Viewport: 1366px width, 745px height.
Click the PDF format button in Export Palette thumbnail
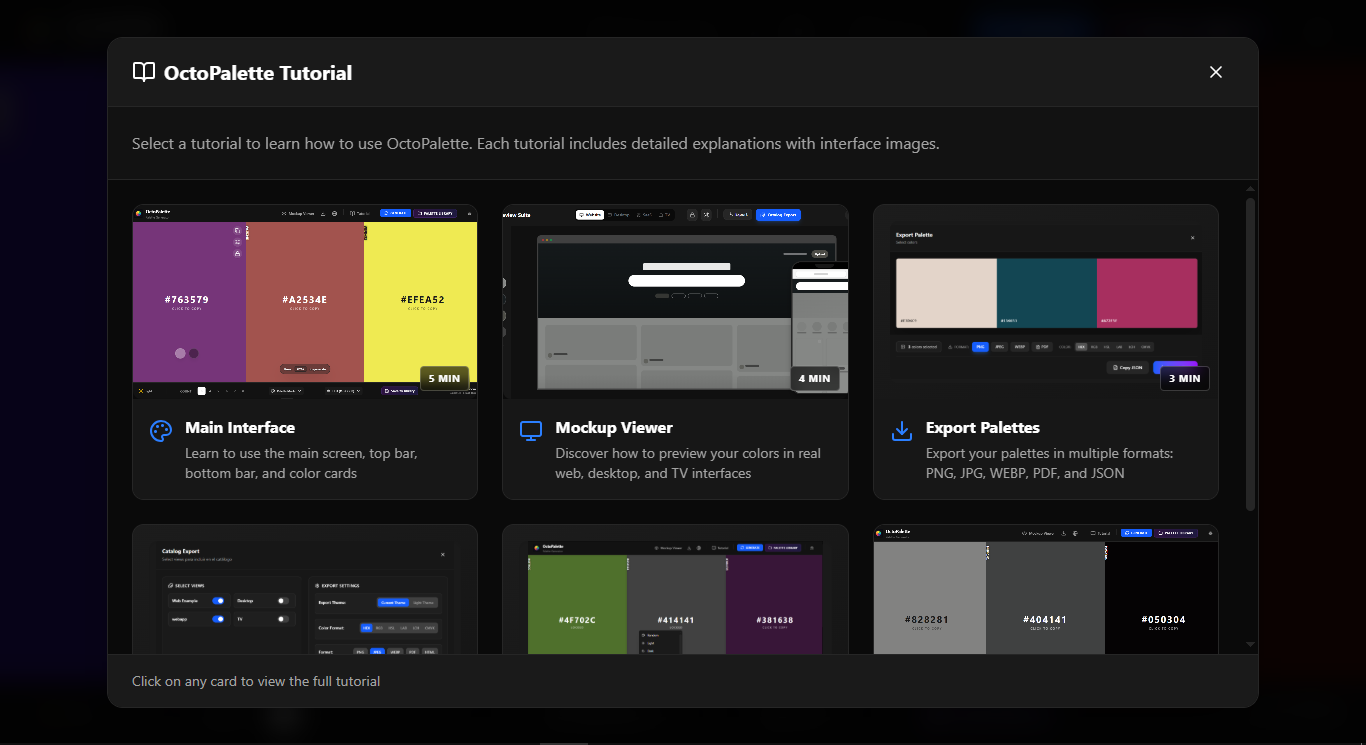coord(1042,347)
